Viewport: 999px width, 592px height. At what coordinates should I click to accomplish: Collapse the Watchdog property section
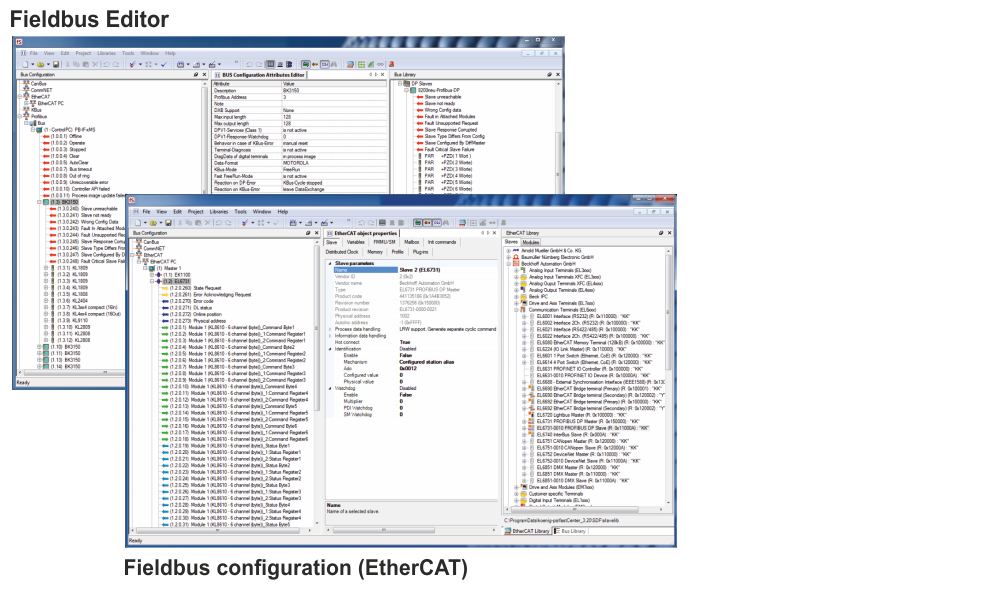pos(329,389)
